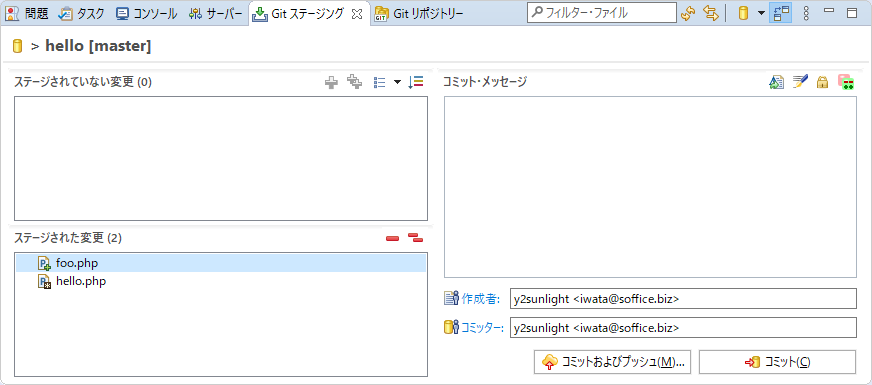Toggle the sort by state icon

[415, 82]
